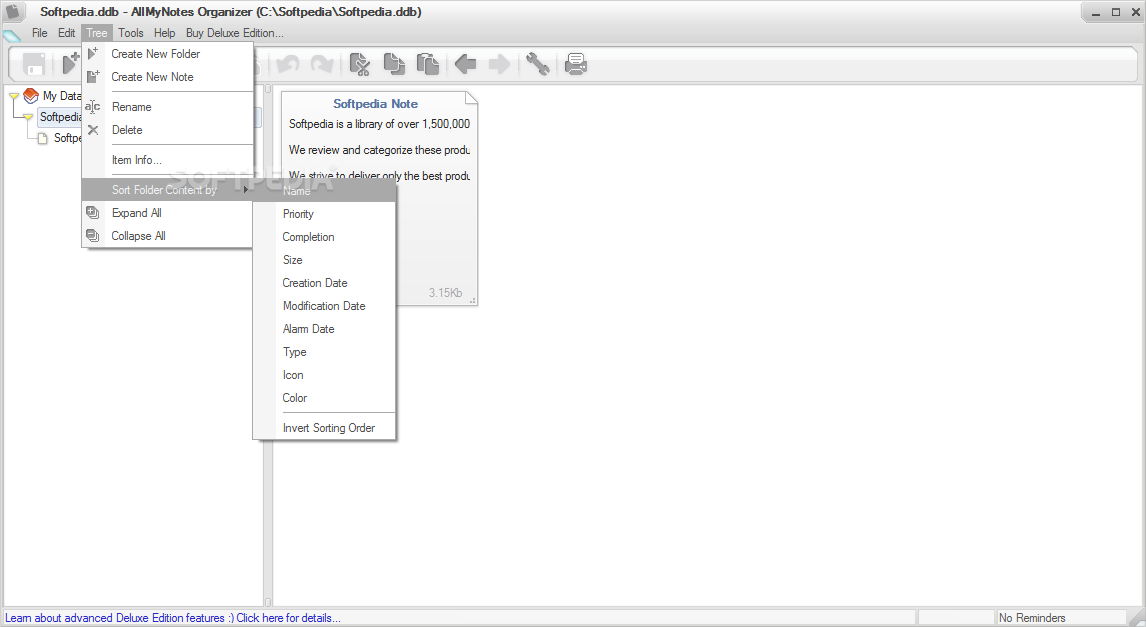Click the Rename text-cursor icon
Image resolution: width=1146 pixels, height=627 pixels.
point(92,107)
